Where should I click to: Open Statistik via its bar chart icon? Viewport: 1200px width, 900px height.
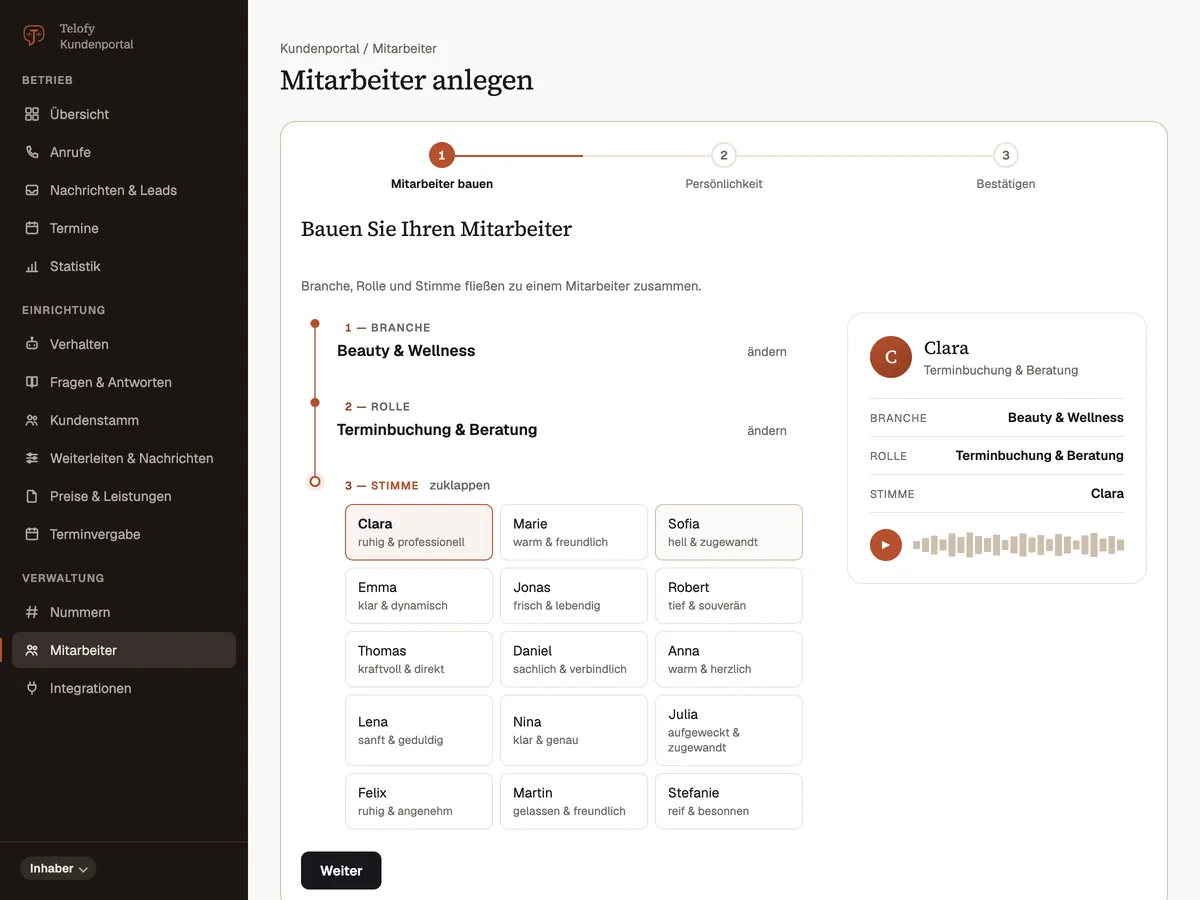tap(32, 266)
